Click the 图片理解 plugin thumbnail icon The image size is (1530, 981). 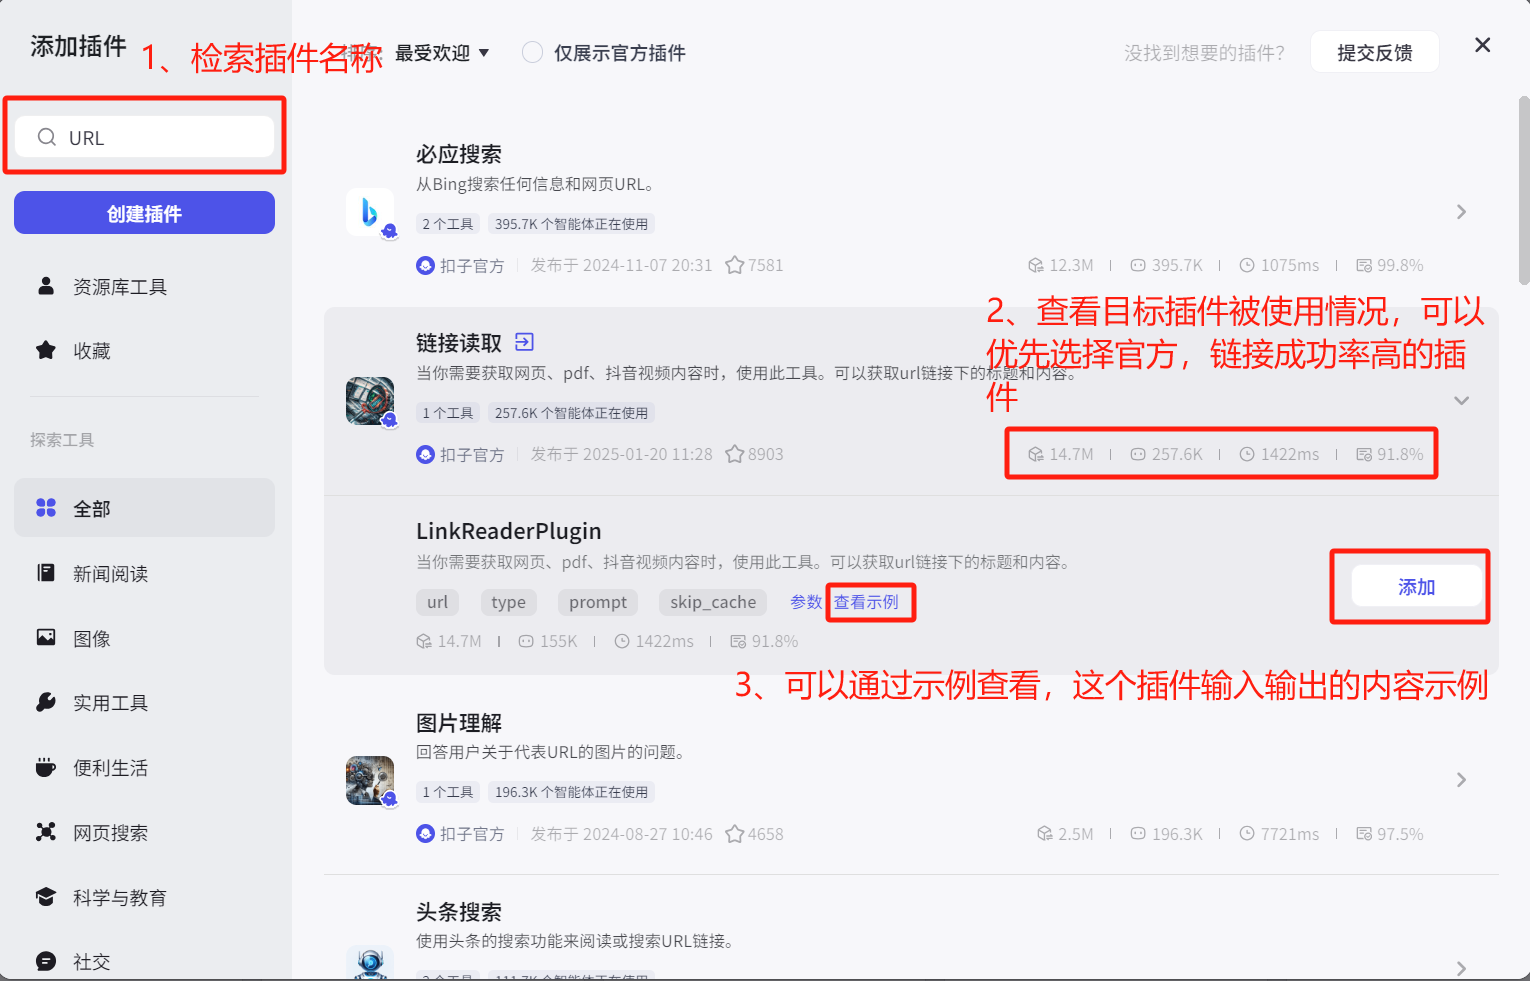[370, 780]
